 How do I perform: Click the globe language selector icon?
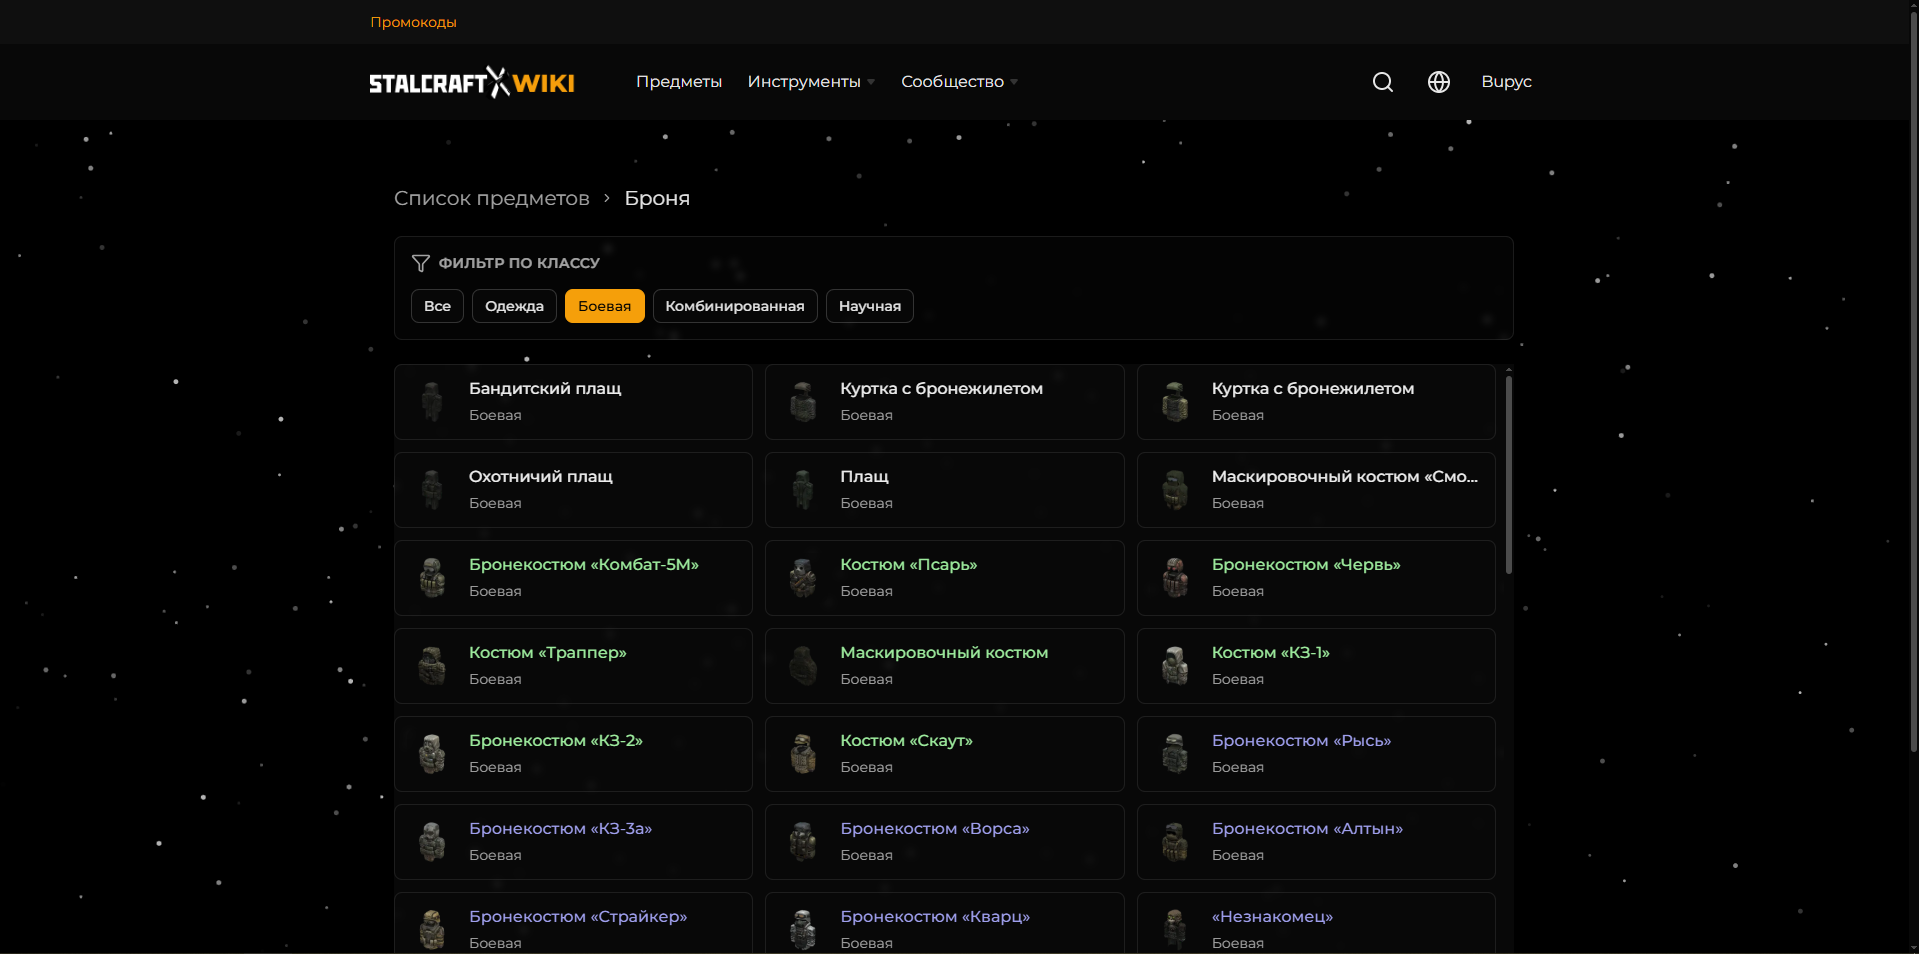tap(1438, 82)
